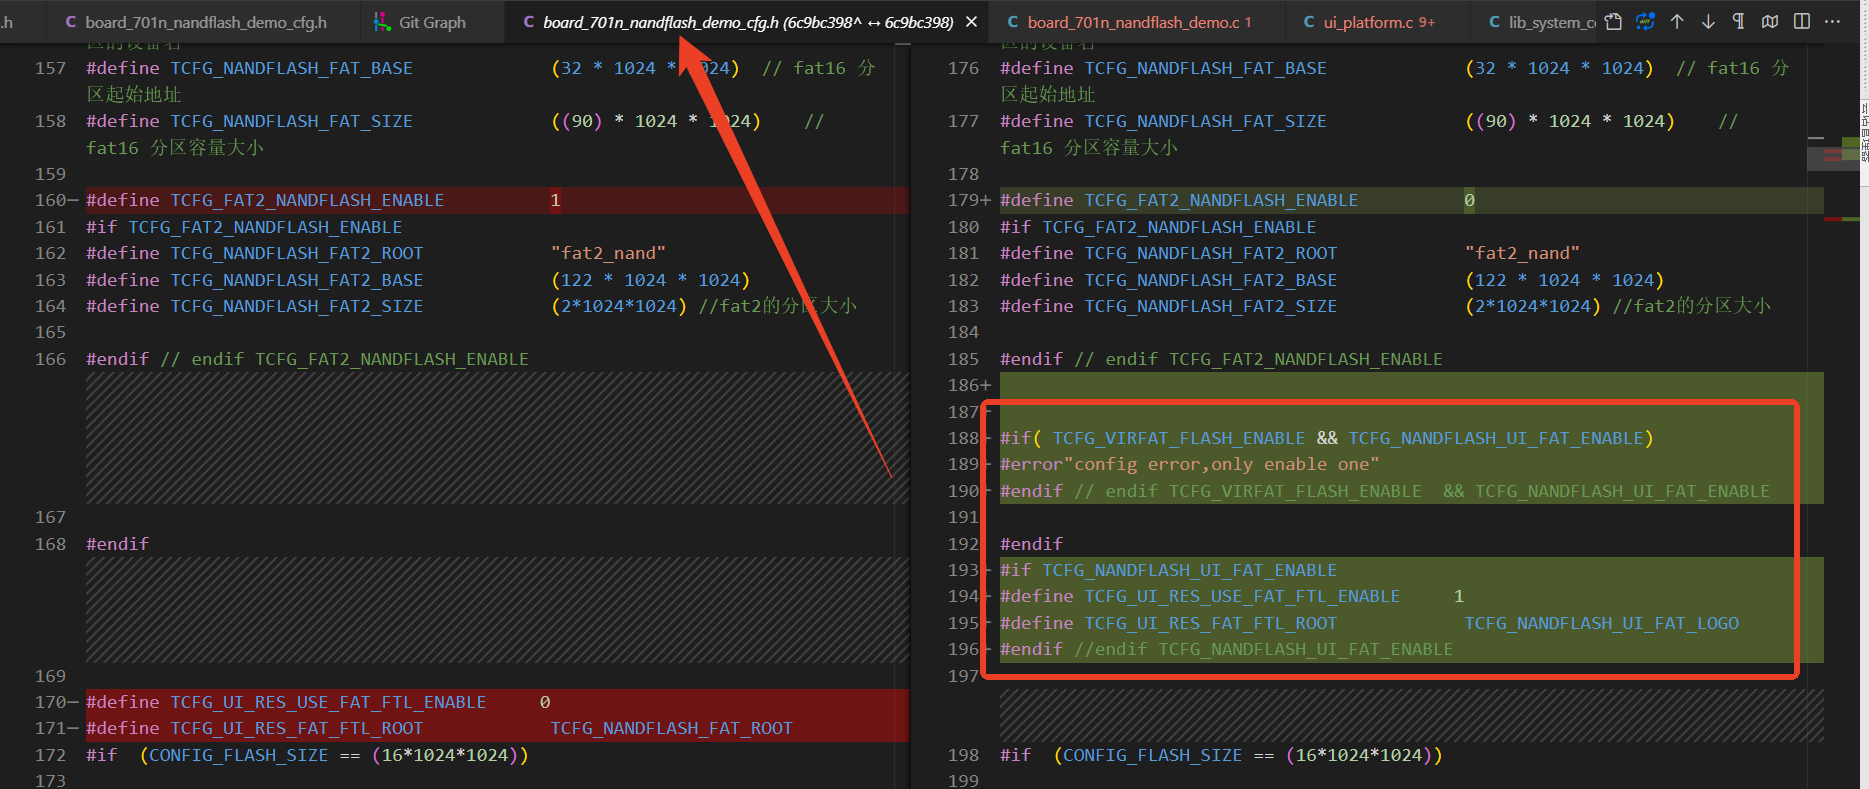This screenshot has width=1869, height=789.
Task: Click line number 188 in right pane gutter
Action: pos(963,438)
